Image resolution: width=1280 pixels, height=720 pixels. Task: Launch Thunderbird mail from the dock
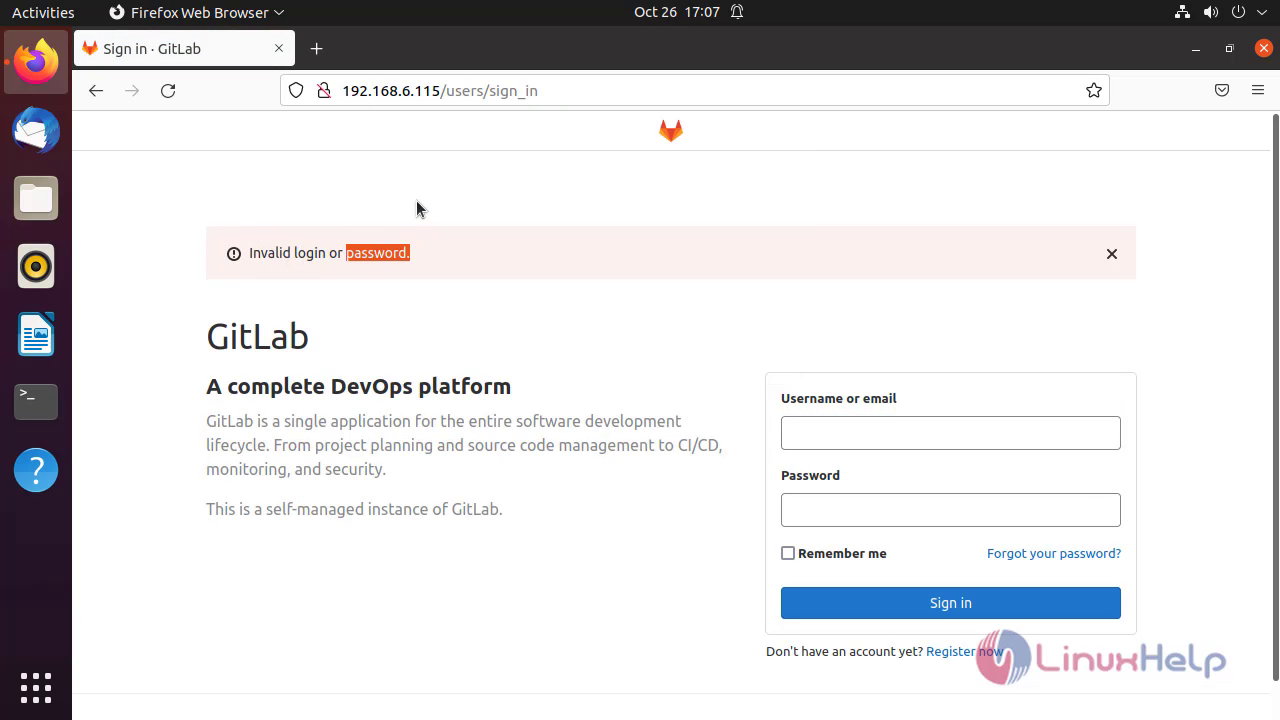[36, 130]
